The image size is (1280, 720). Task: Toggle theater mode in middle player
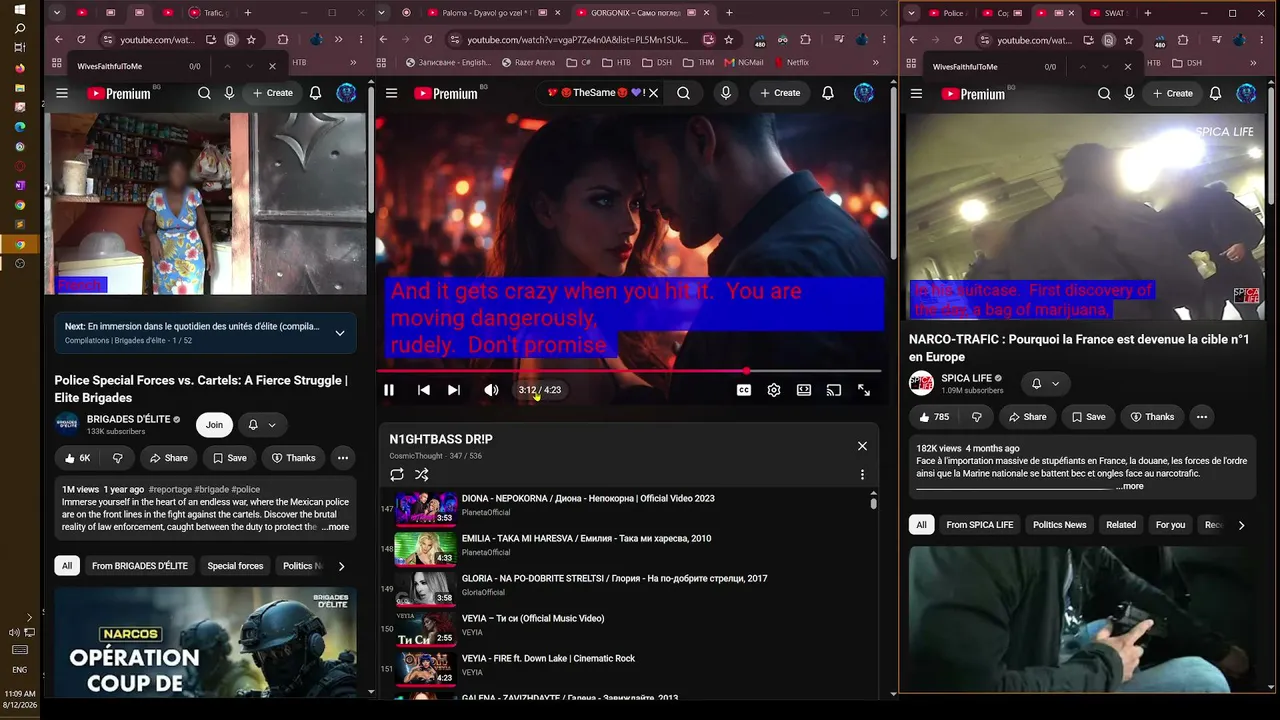(x=804, y=390)
